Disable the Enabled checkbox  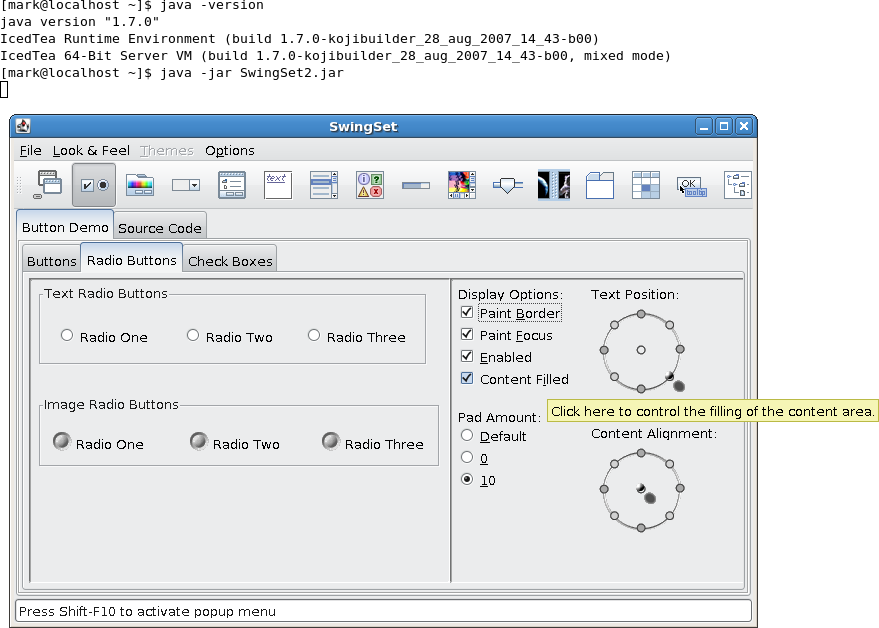click(x=467, y=356)
